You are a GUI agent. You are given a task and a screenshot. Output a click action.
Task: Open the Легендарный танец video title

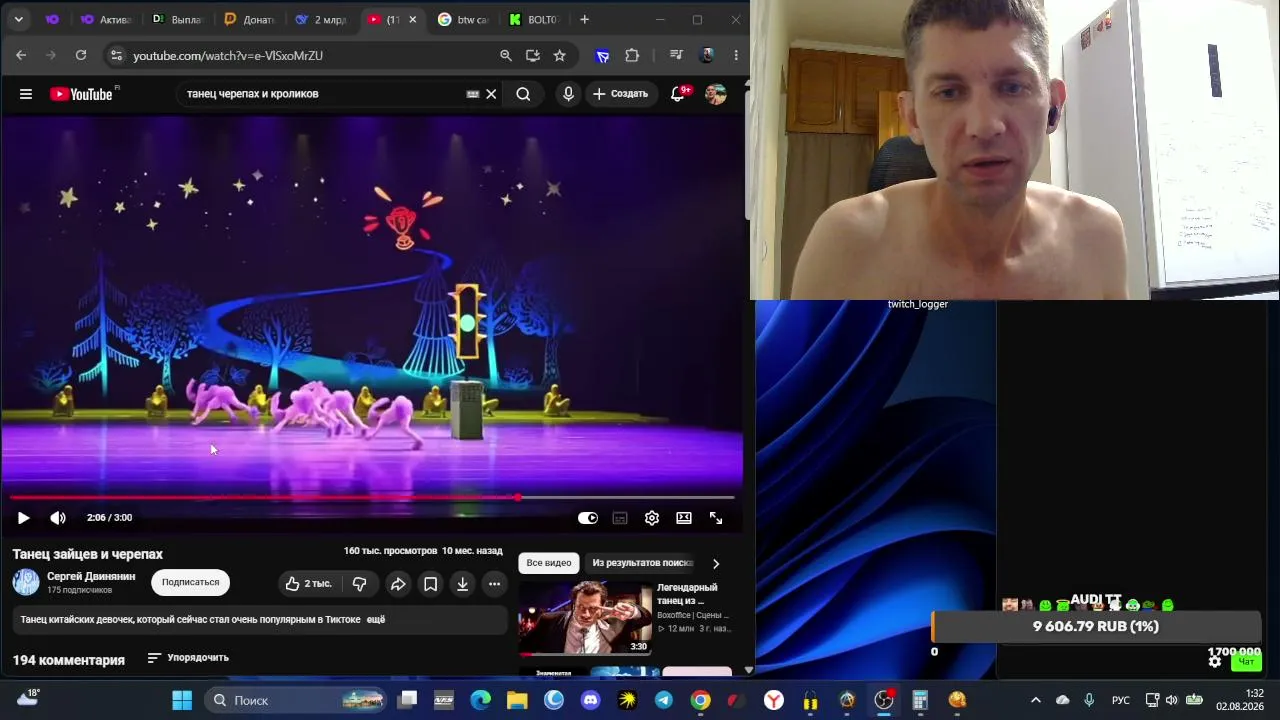coord(688,594)
